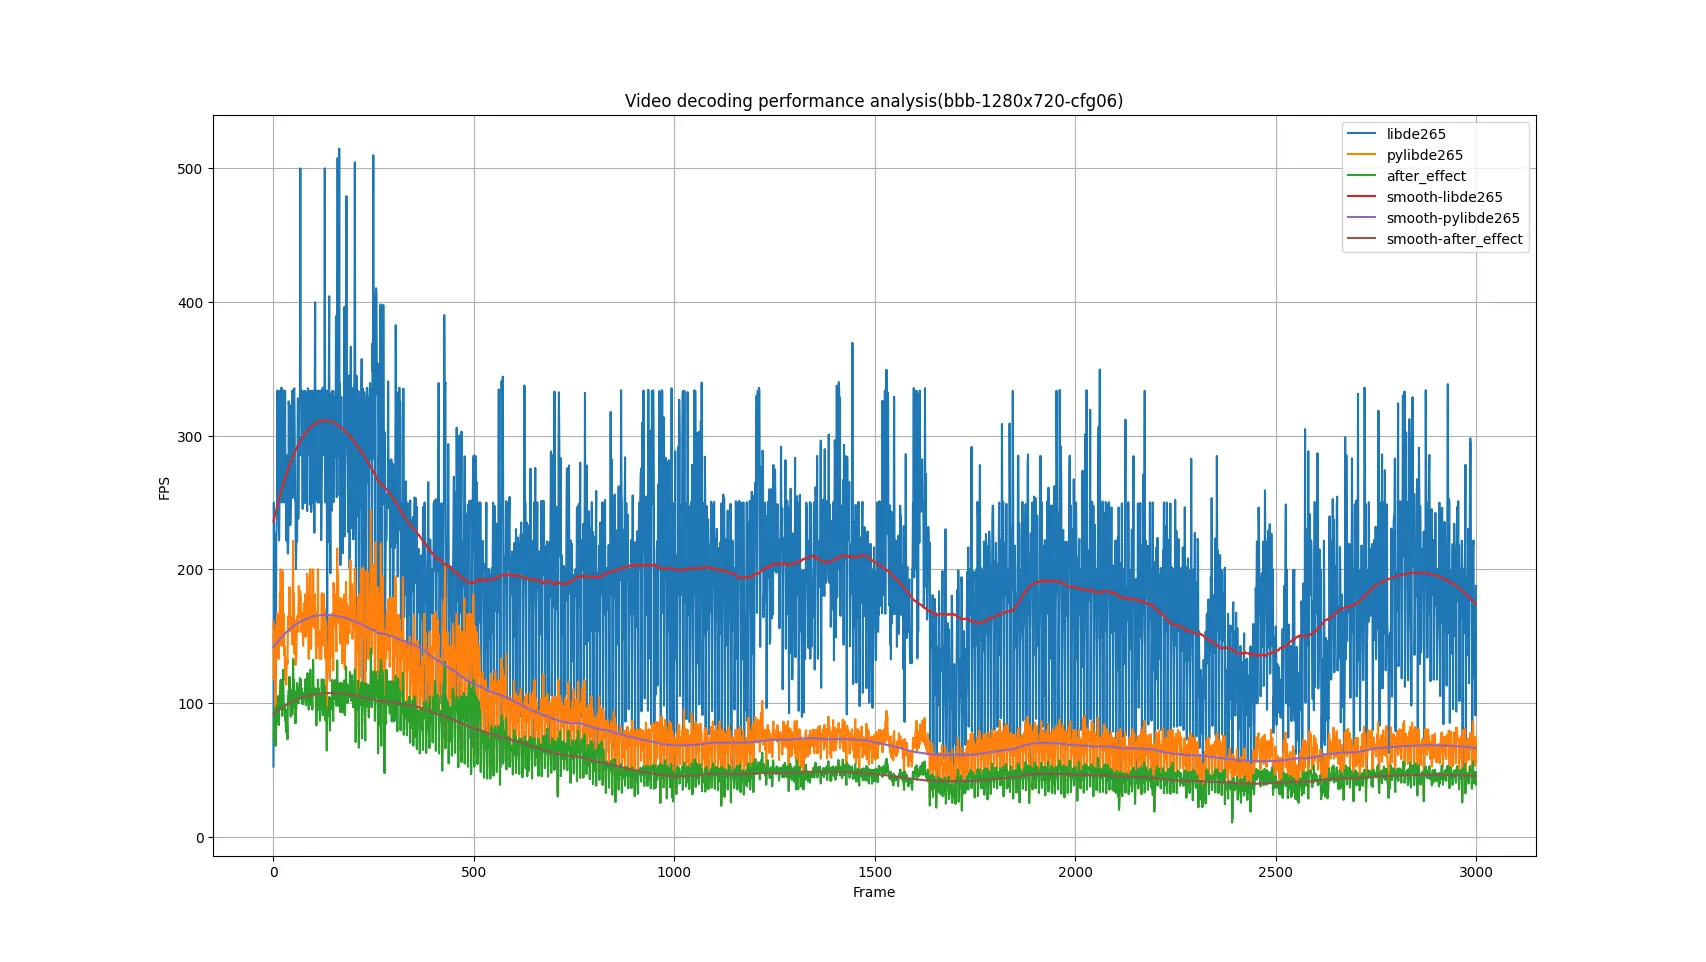
Task: Select the libde265 legend entry
Action: click(x=1397, y=134)
